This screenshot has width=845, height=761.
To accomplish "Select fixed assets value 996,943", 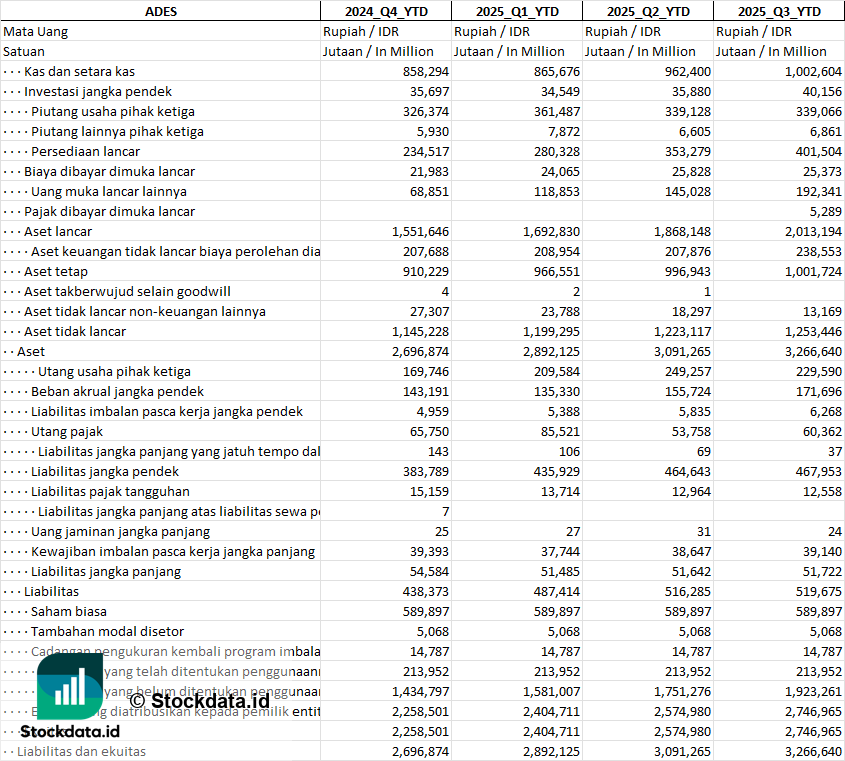I will pos(688,271).
